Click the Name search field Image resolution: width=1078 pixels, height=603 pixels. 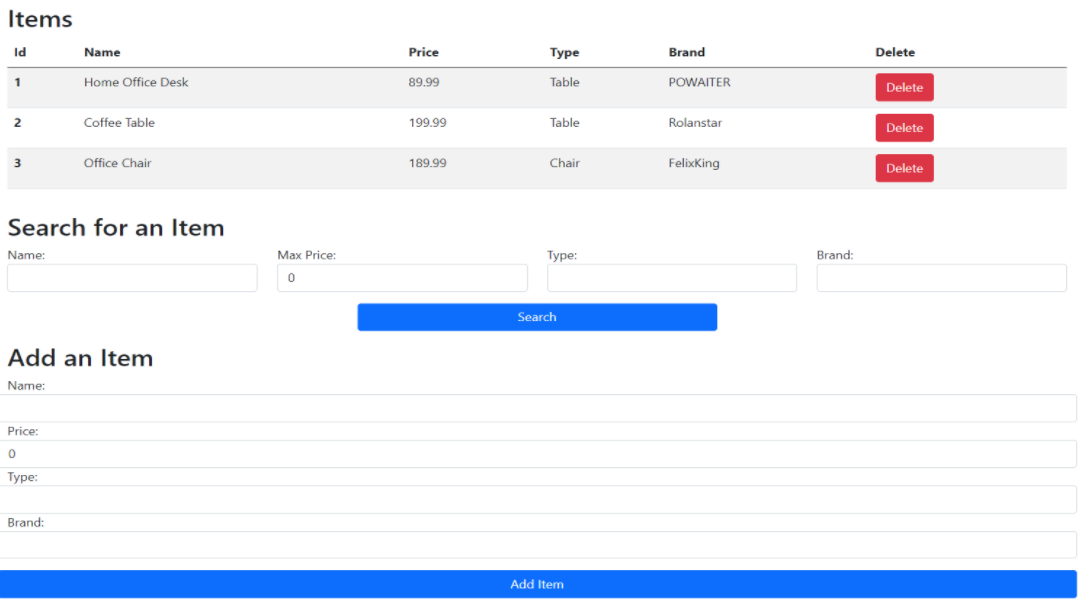pos(132,277)
